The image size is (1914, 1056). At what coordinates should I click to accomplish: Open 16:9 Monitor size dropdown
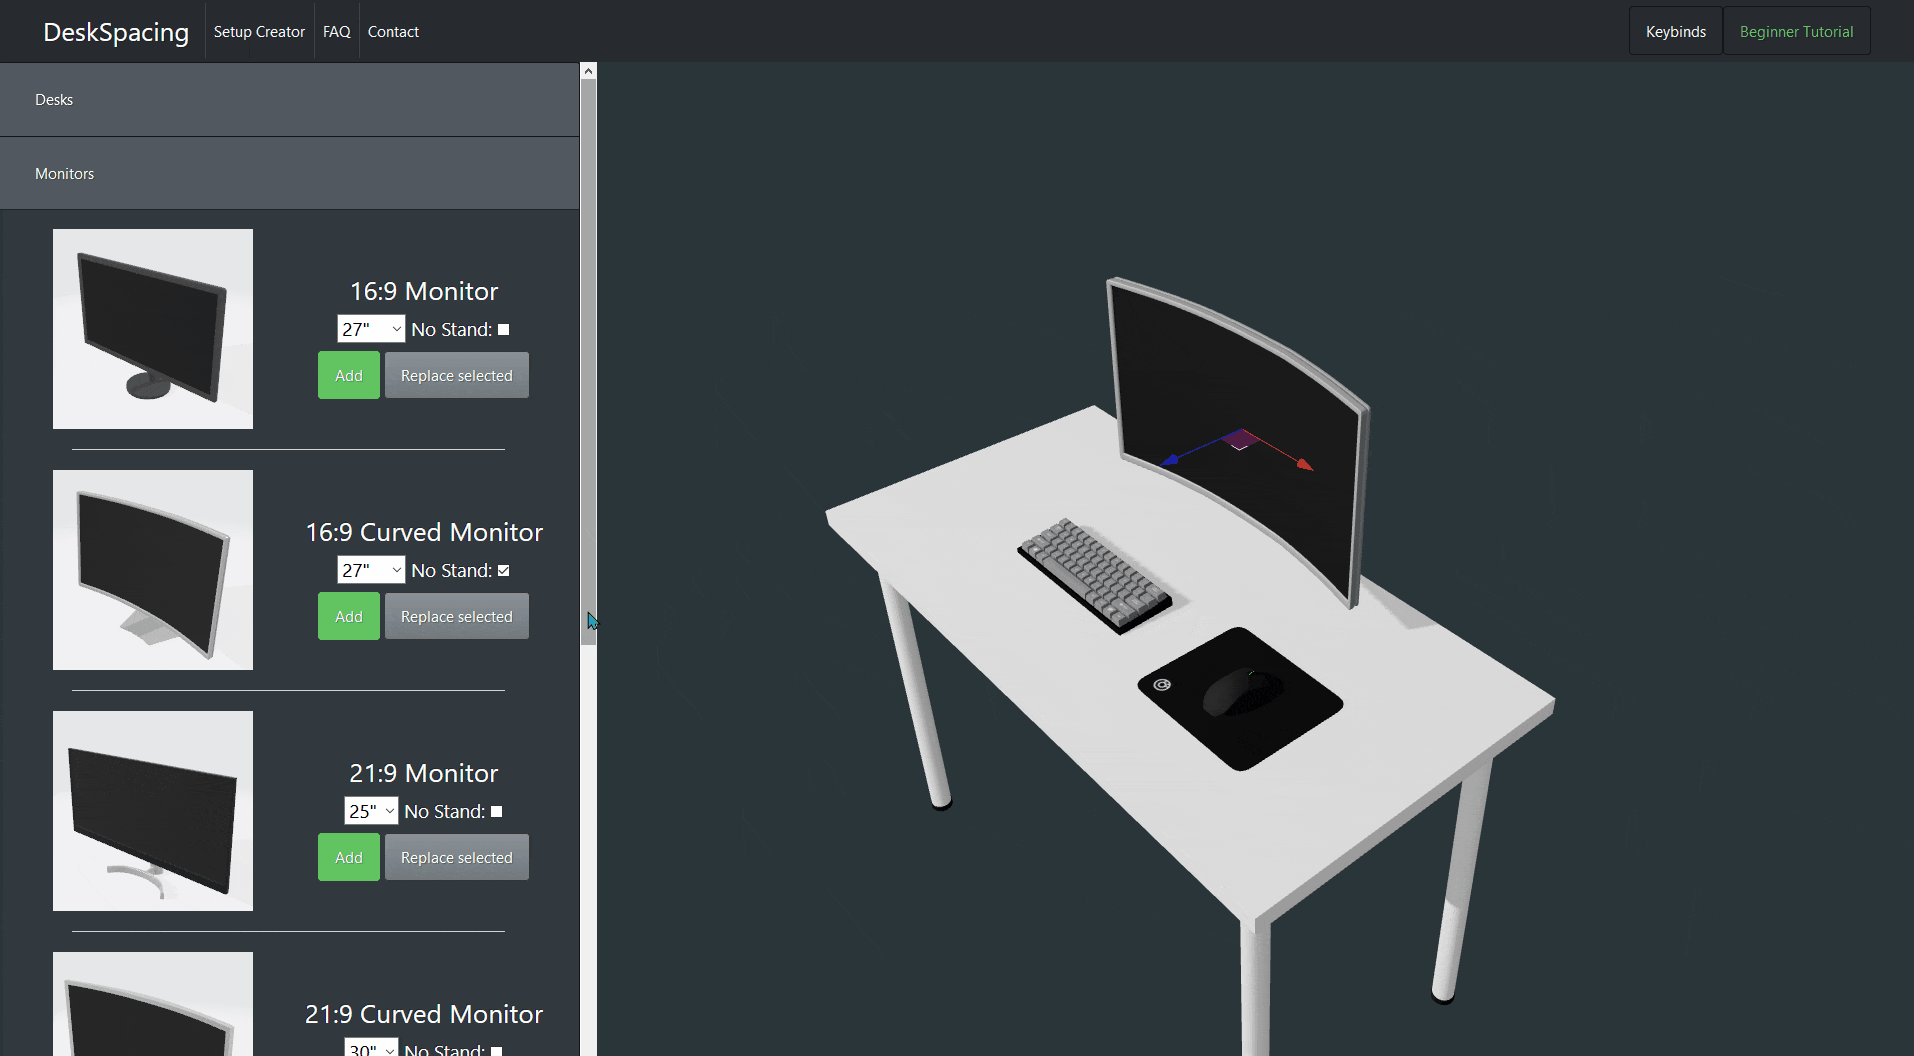(371, 329)
